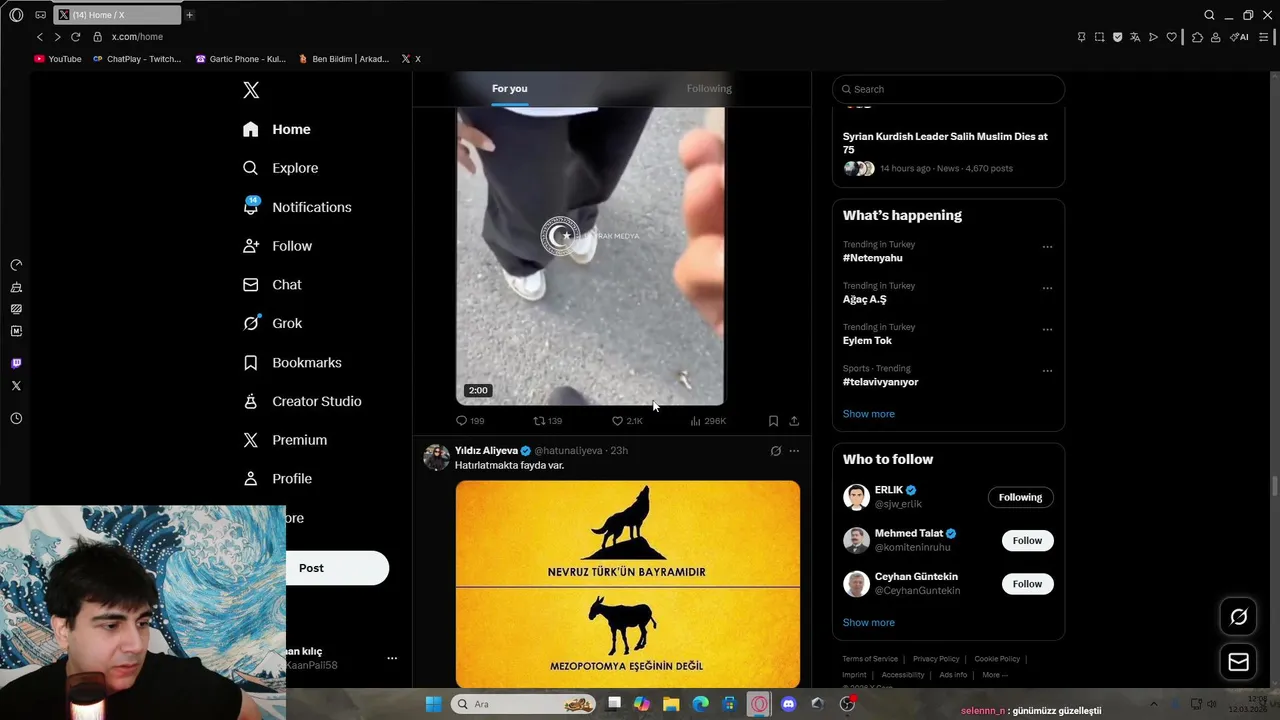The height and width of the screenshot is (720, 1280).
Task: Open Terms of Service link
Action: [x=870, y=659]
